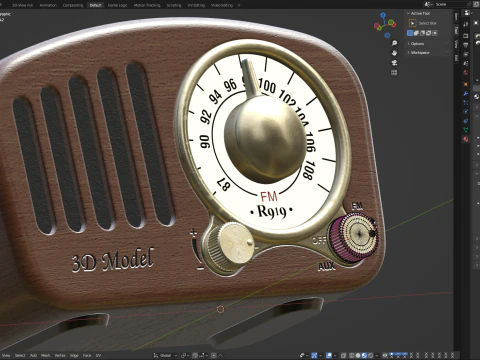Add a new workspace with plus icon
480x360 pixels.
pyautogui.click(x=239, y=5)
